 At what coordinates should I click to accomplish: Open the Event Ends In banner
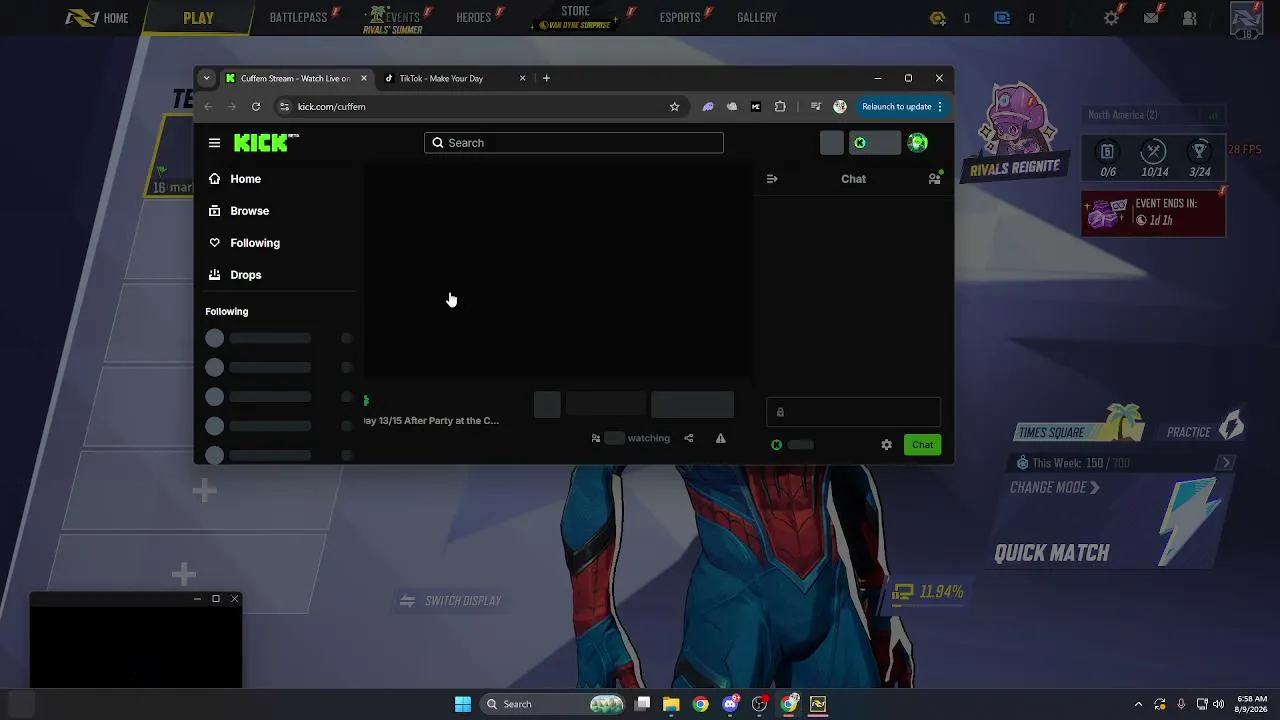tap(1153, 212)
